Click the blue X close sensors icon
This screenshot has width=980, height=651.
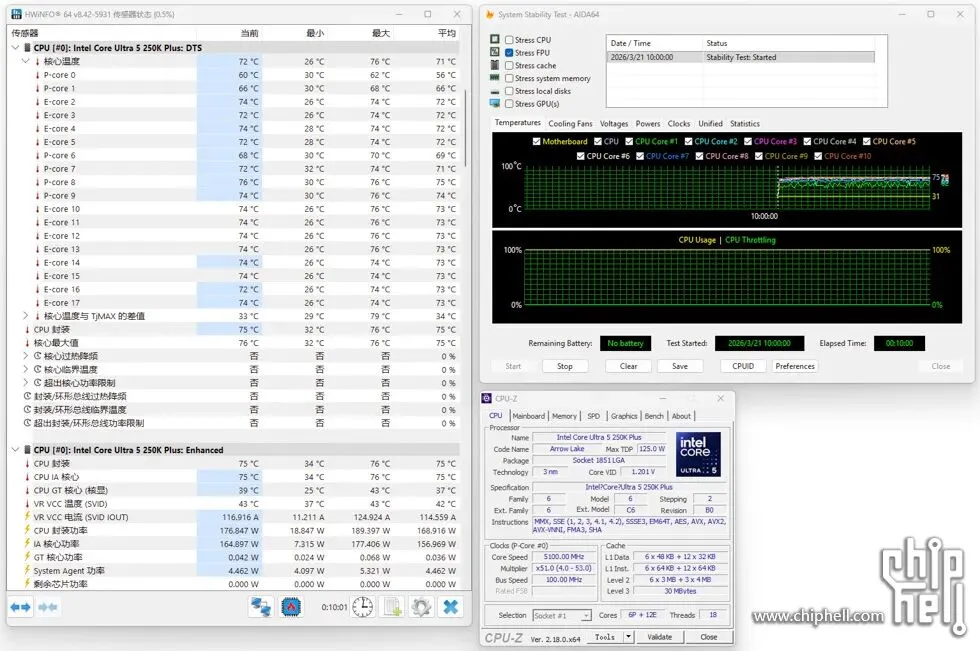[451, 607]
